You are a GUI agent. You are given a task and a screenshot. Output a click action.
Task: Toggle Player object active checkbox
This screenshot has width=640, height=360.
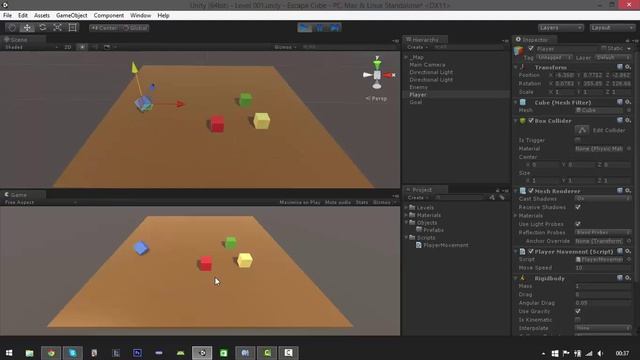coord(531,49)
